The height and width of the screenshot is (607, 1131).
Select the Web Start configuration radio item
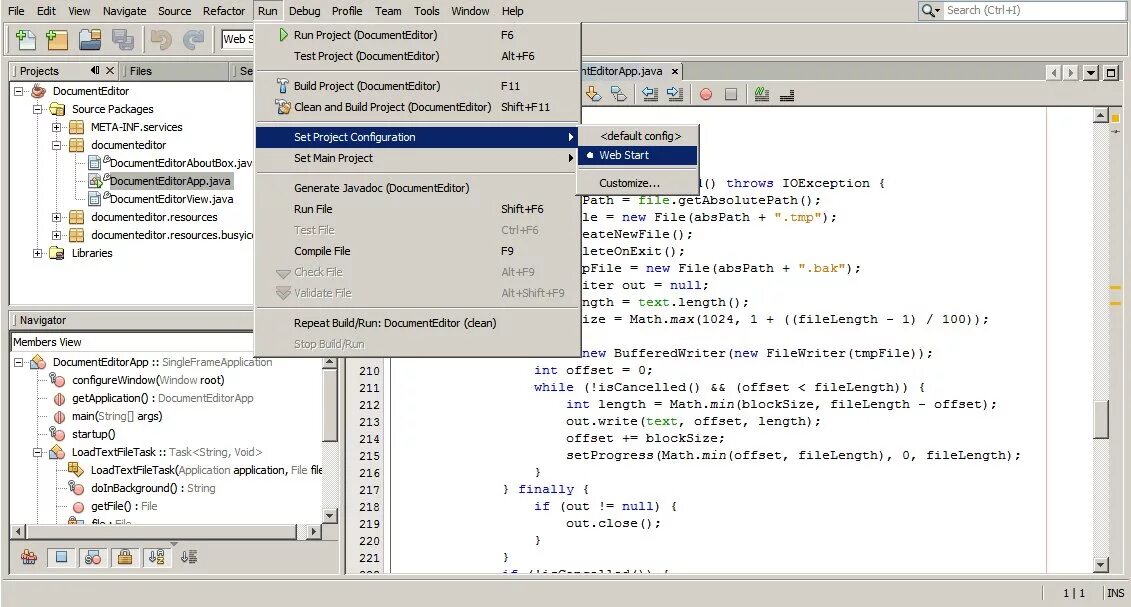637,155
